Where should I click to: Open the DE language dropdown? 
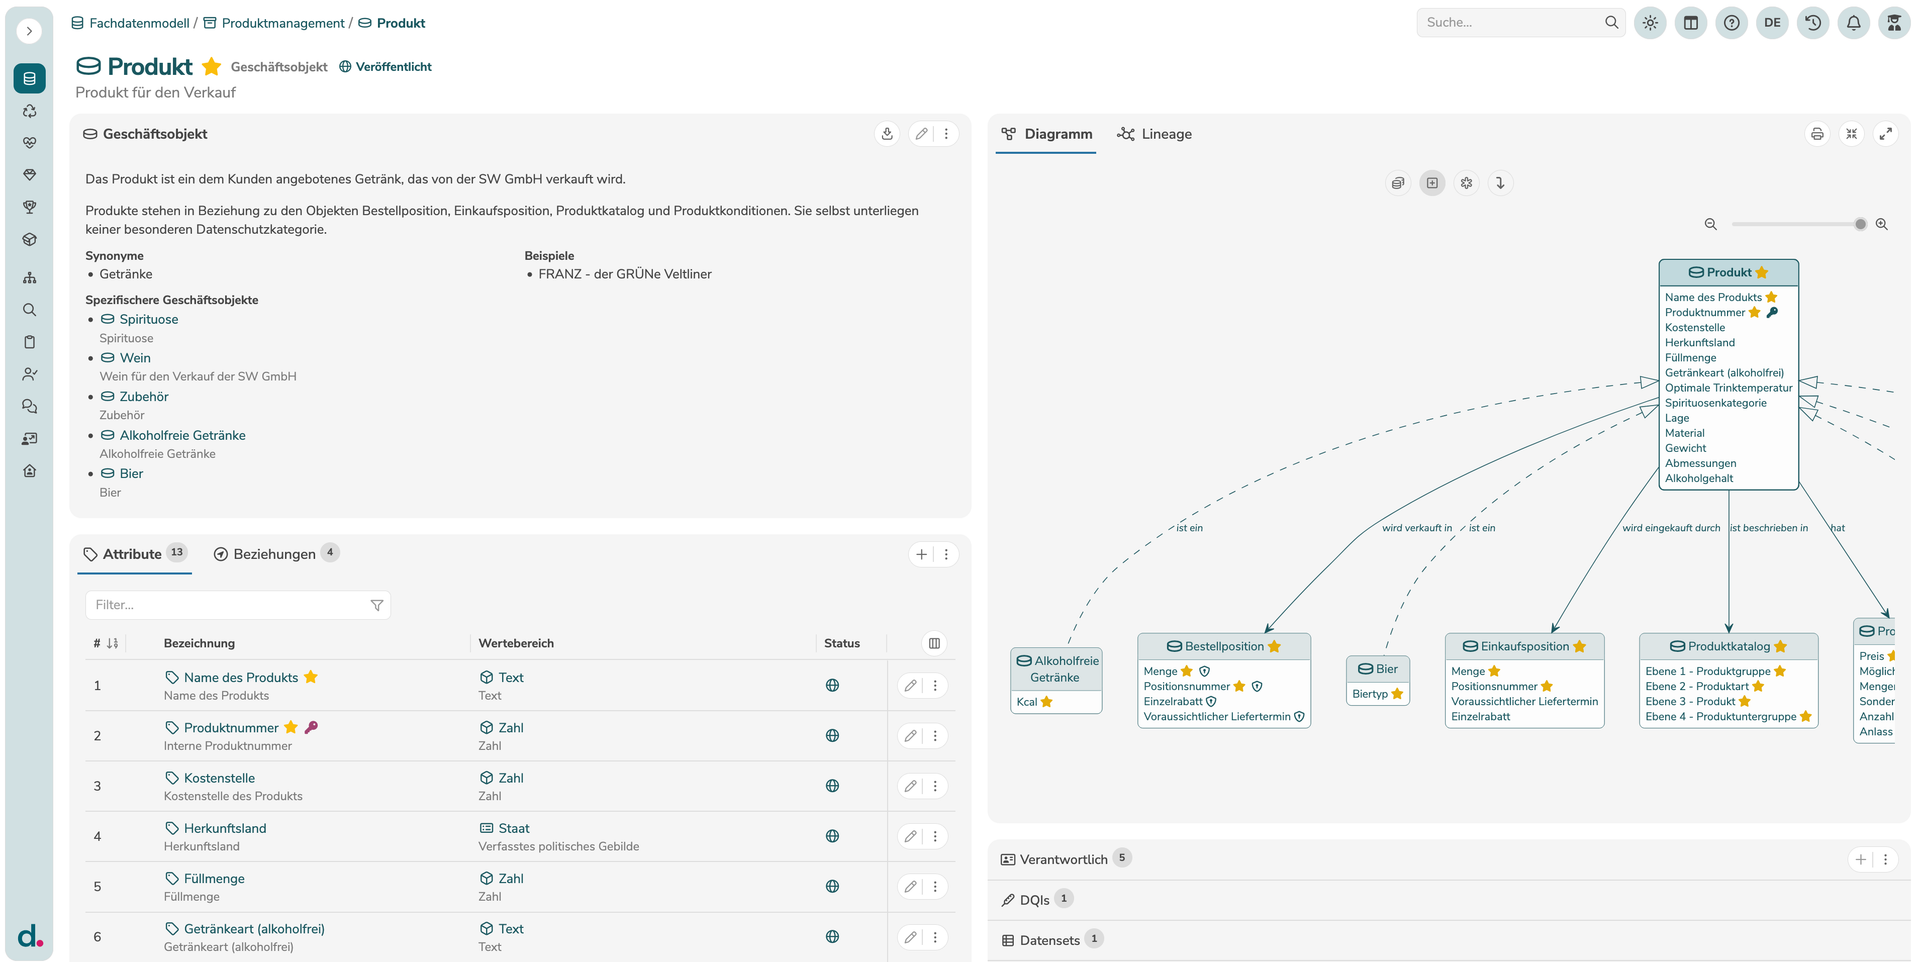coord(1772,23)
